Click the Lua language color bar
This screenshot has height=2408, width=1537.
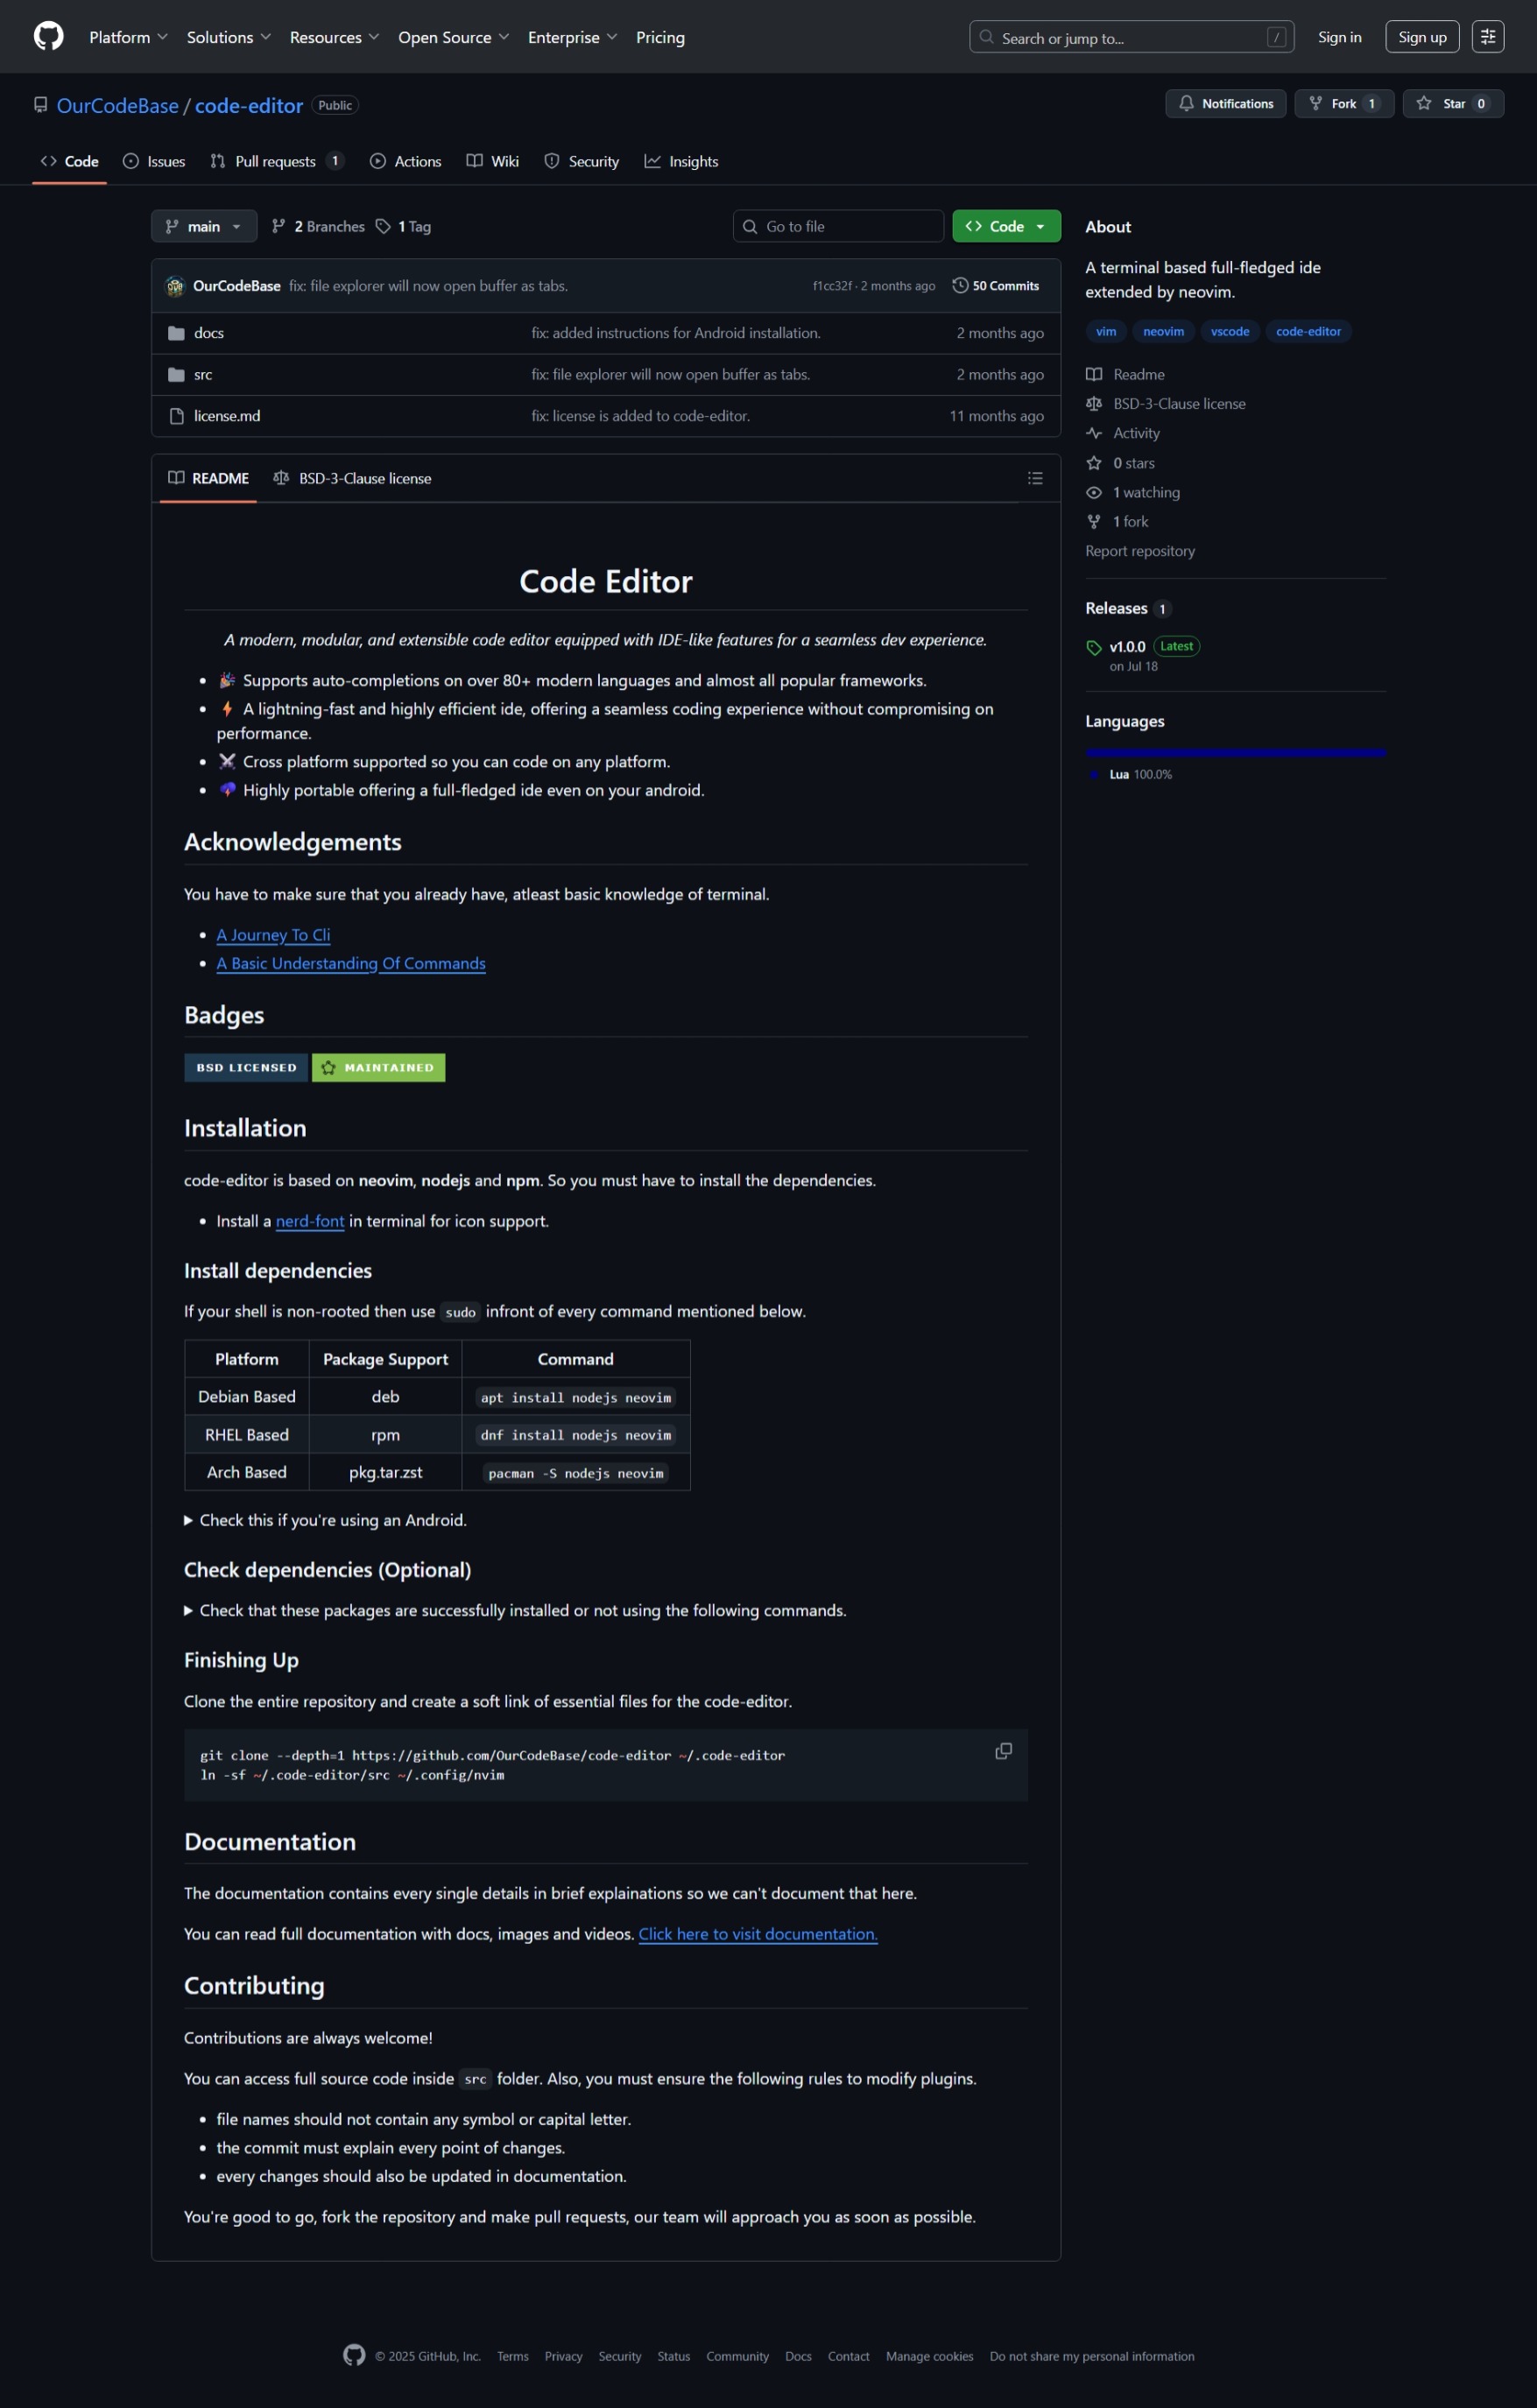pos(1235,752)
